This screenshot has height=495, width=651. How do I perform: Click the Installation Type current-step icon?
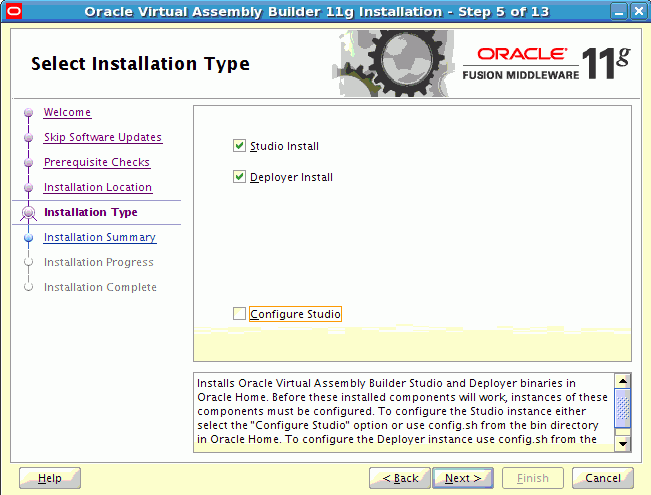point(29,213)
